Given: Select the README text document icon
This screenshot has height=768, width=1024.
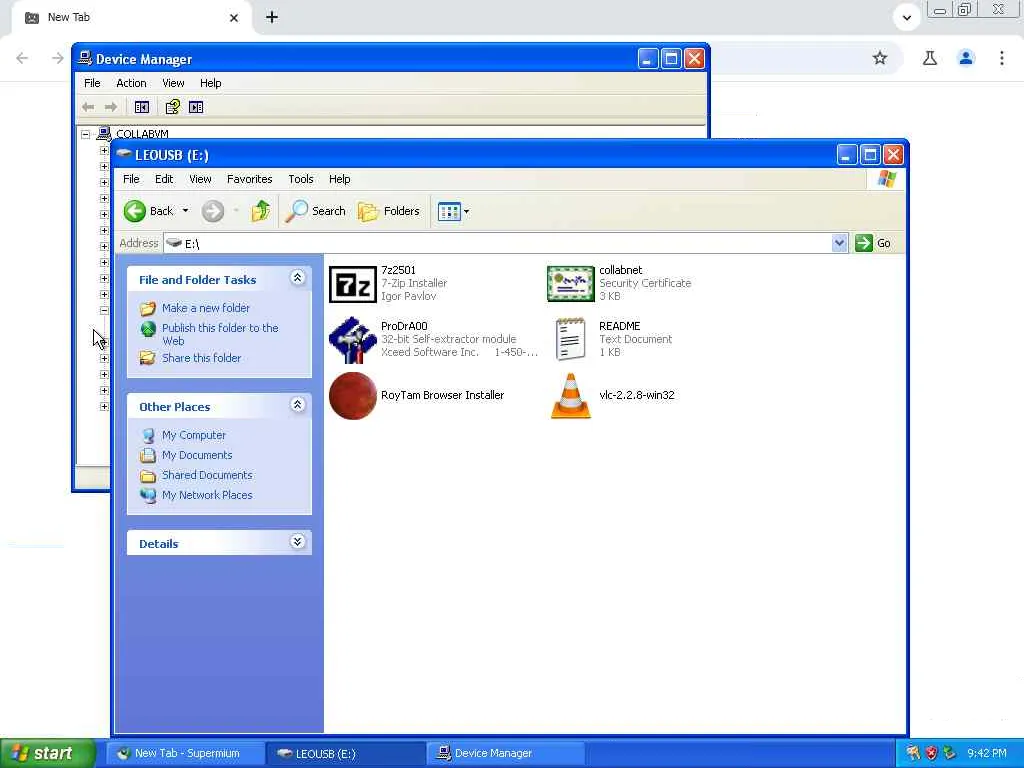Looking at the screenshot, I should [x=570, y=340].
